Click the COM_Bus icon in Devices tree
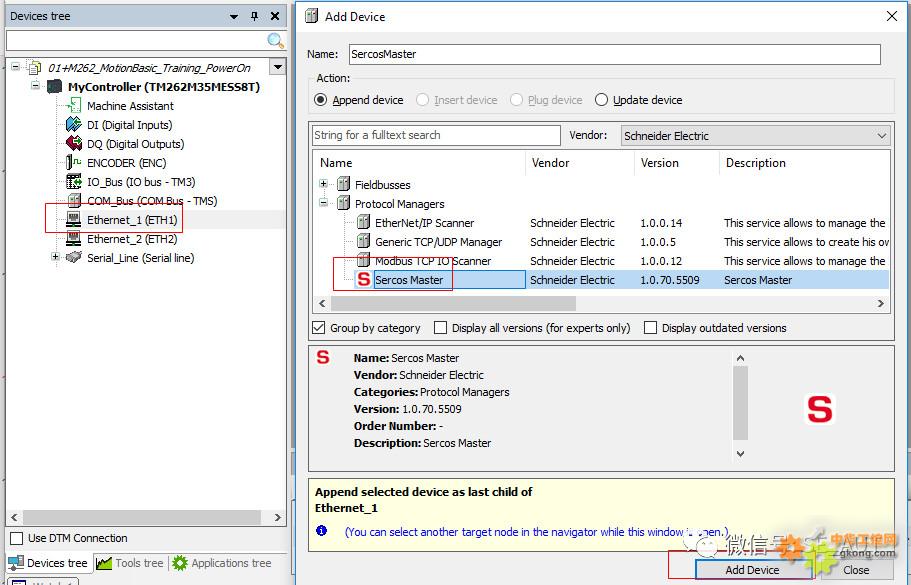This screenshot has height=585, width=911. tap(74, 201)
